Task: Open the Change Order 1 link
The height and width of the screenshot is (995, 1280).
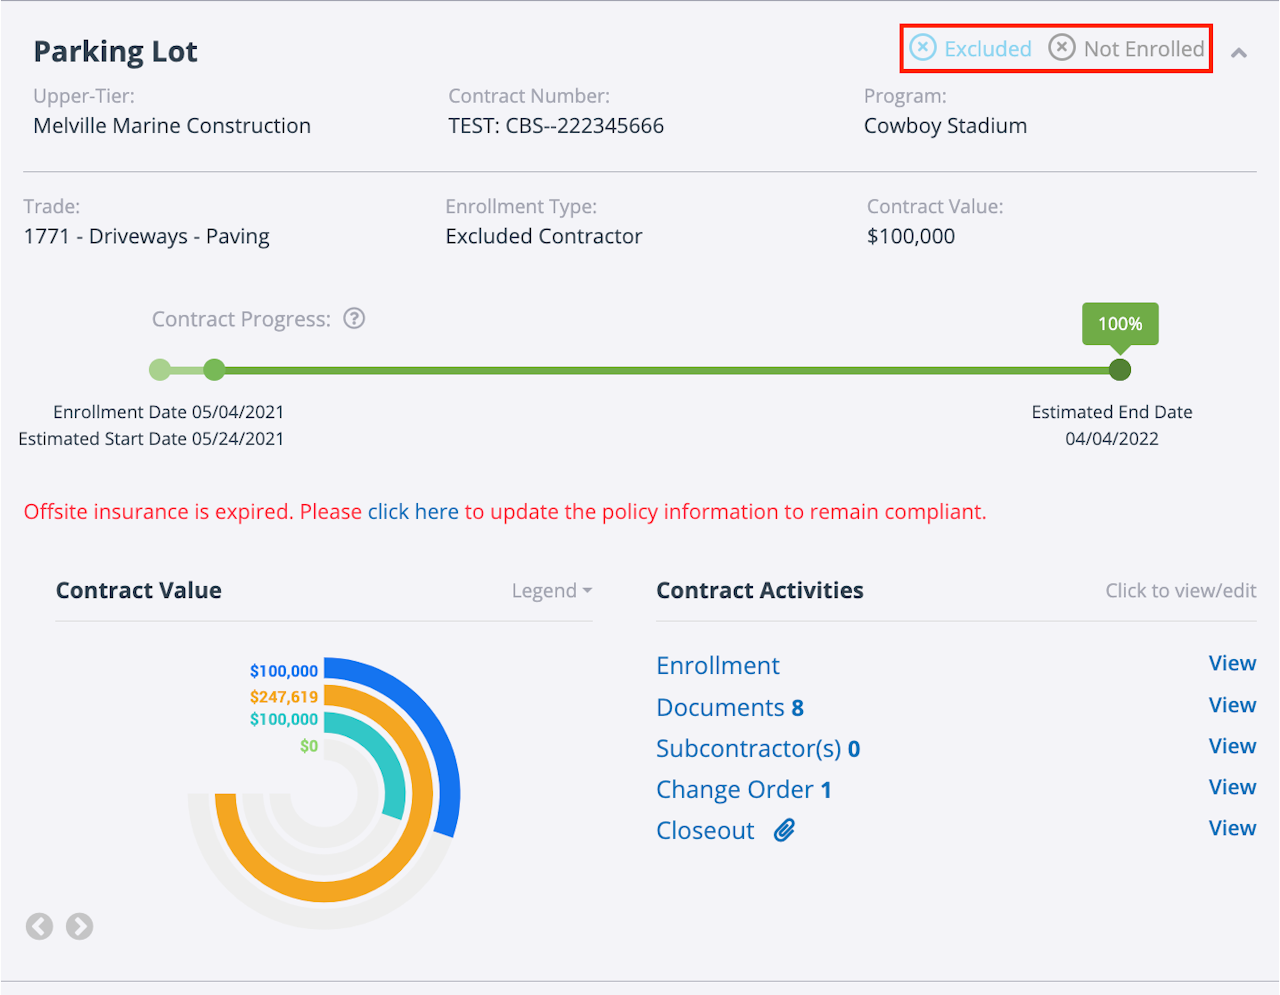Action: point(743,790)
